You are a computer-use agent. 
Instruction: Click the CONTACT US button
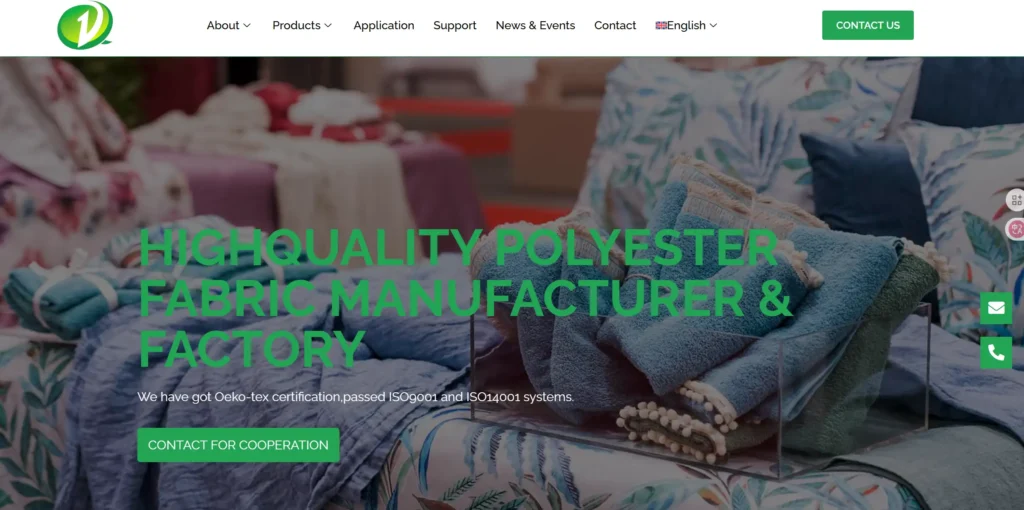[x=868, y=25]
